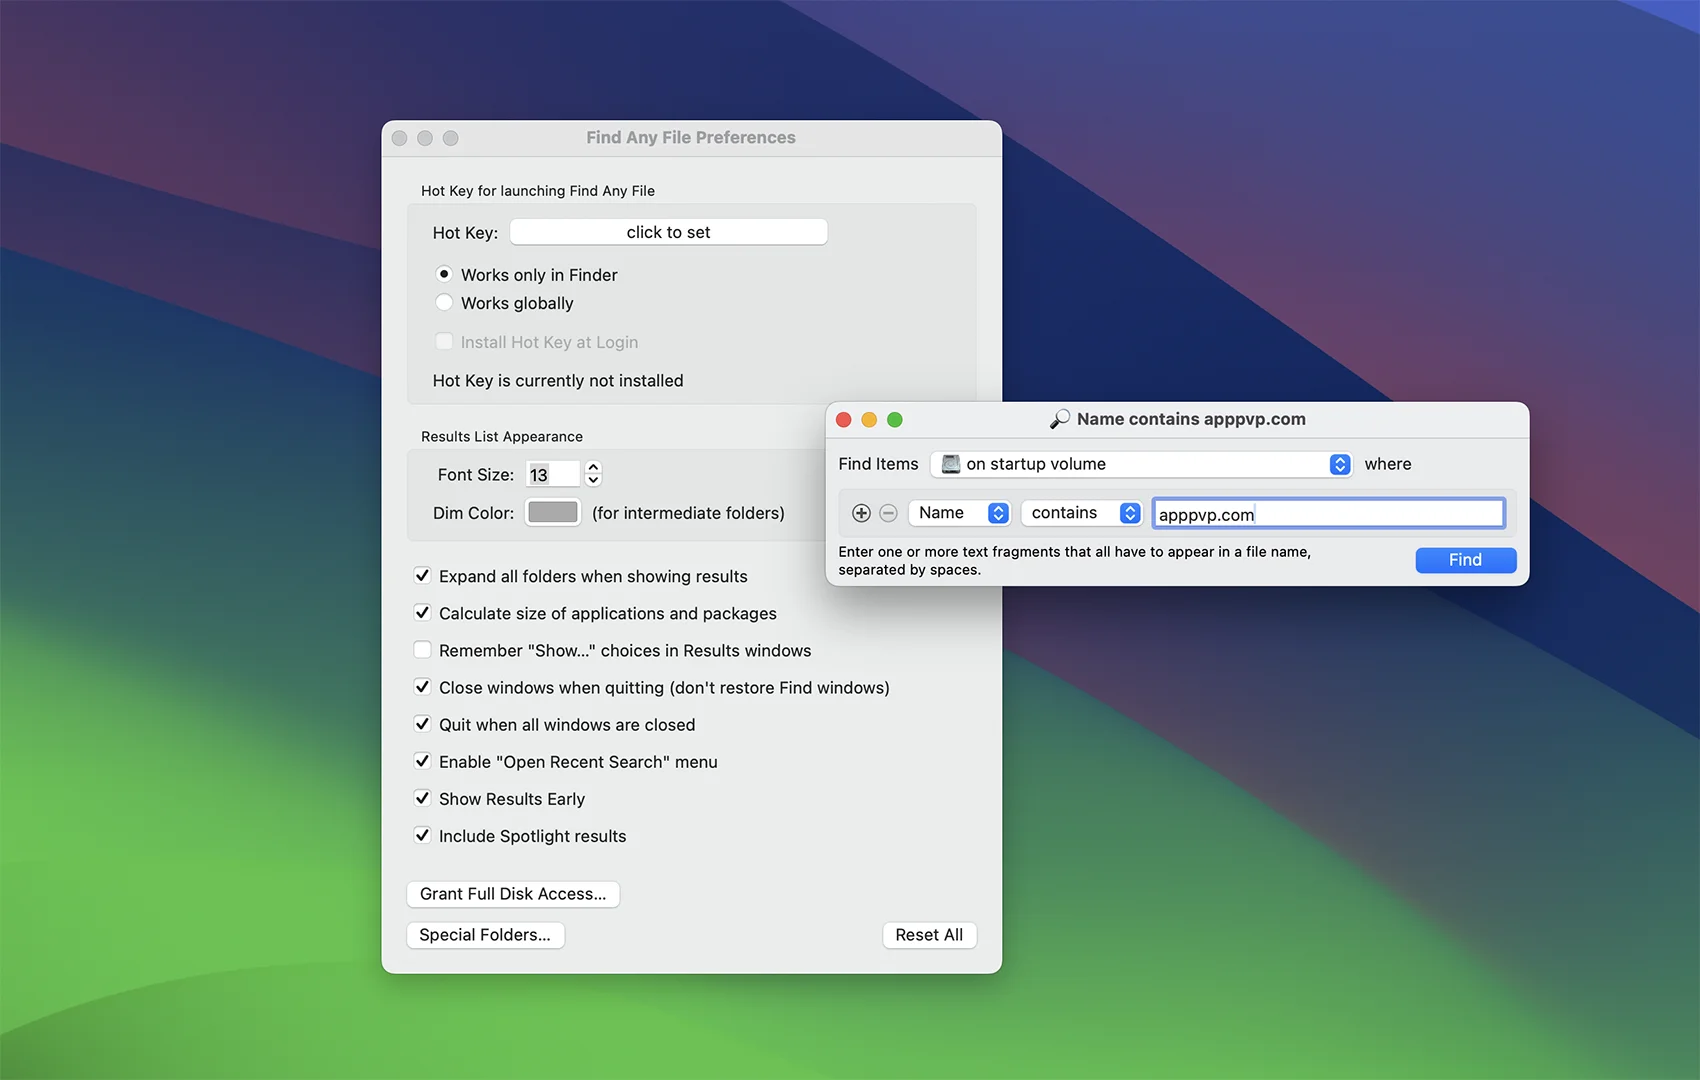Click the Results List Appearance heading
The width and height of the screenshot is (1700, 1080).
tap(502, 437)
